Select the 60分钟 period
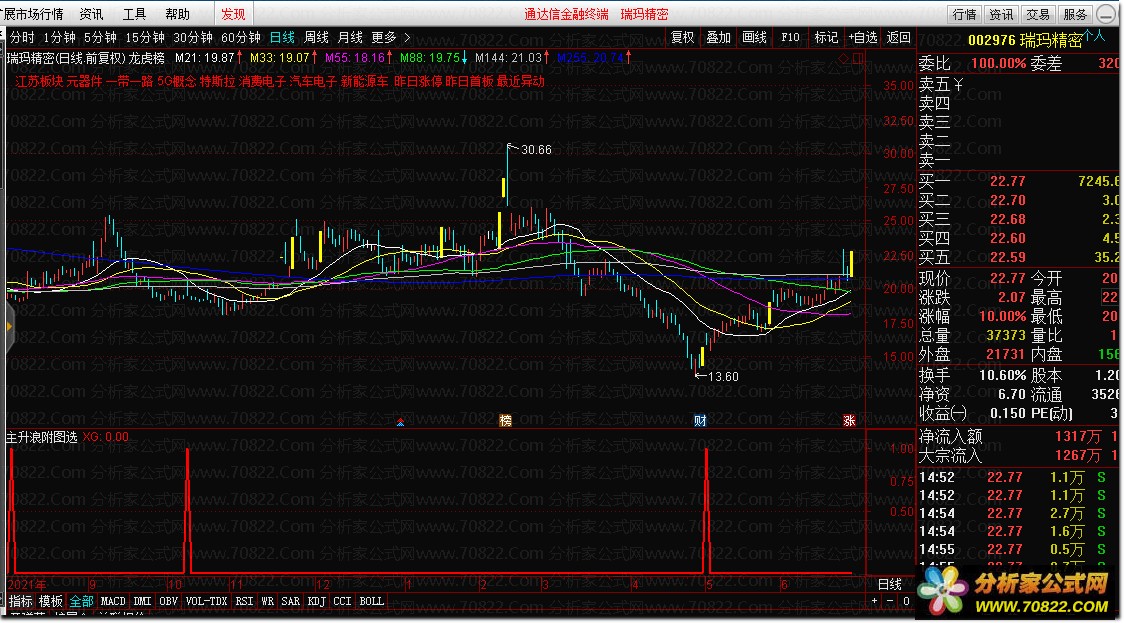The height and width of the screenshot is (623, 1125). coord(241,37)
